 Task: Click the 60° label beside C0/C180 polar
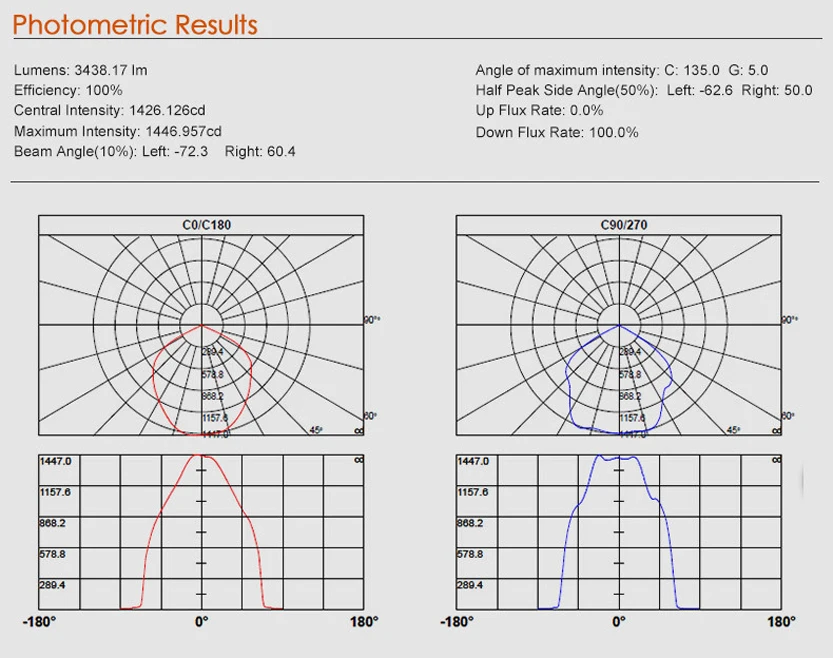click(x=370, y=416)
